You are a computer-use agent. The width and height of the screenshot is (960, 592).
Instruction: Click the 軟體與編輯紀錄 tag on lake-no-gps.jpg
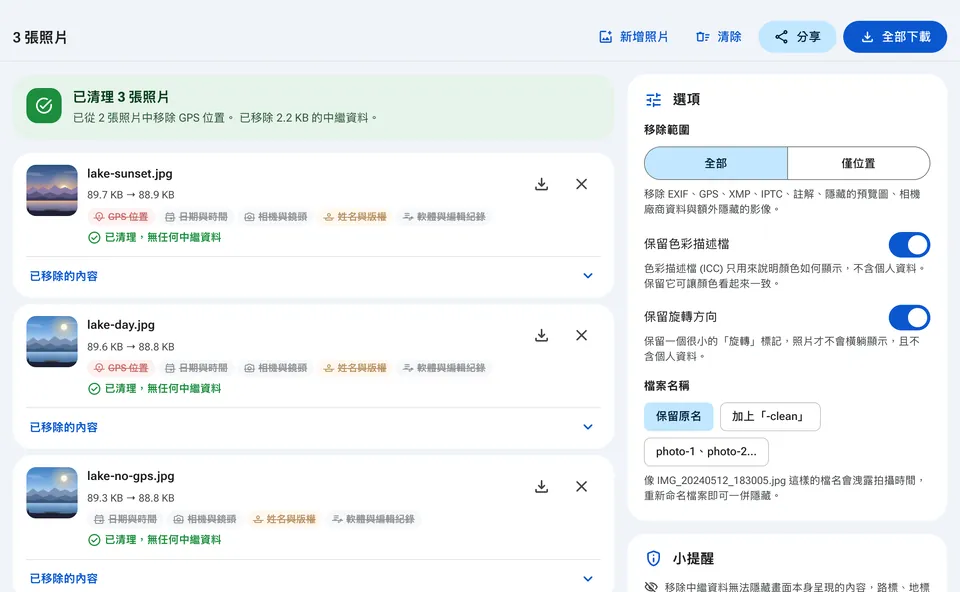(373, 519)
